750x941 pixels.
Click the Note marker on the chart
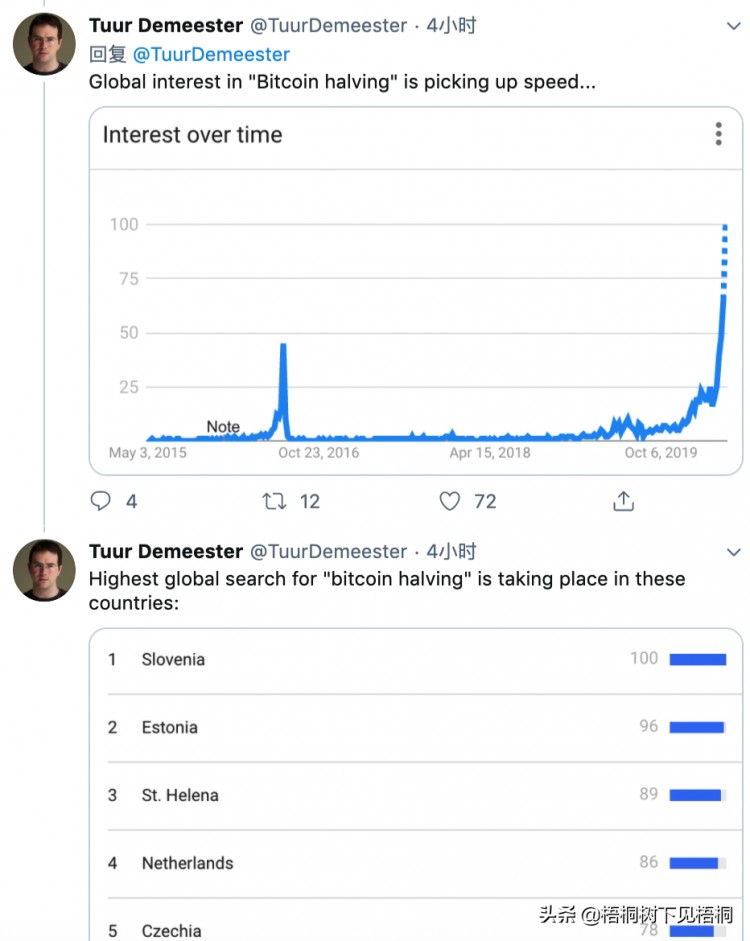coord(223,426)
